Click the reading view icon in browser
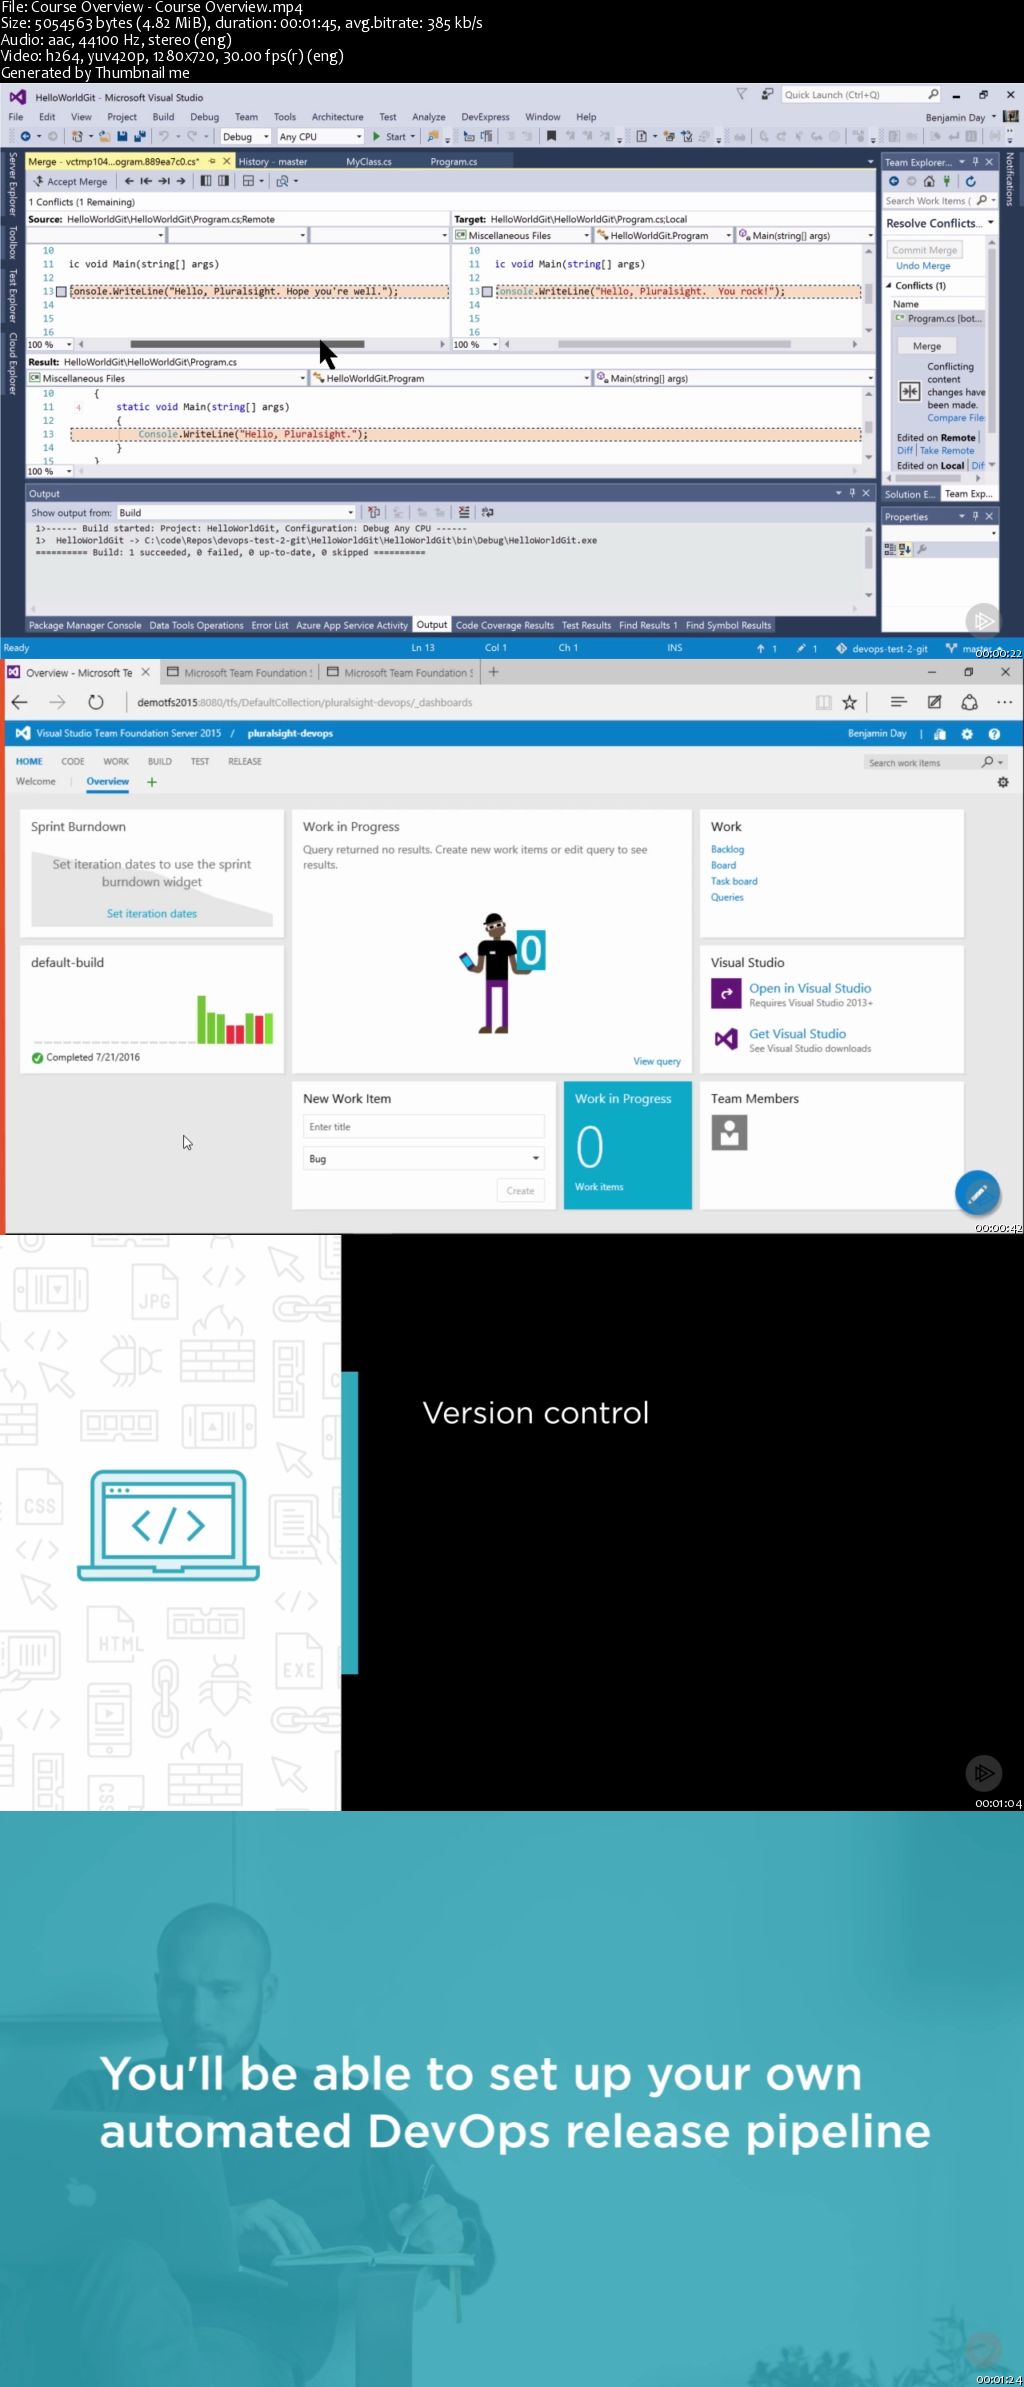Screen dimensions: 1024x2387 coord(823,702)
